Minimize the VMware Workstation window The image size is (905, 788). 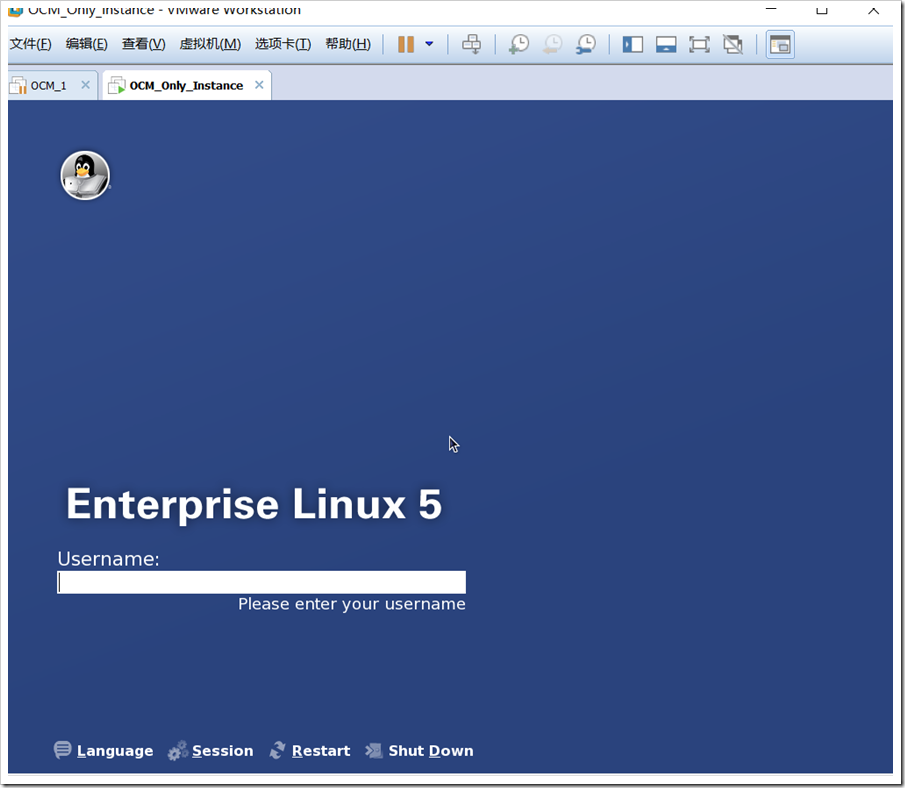coord(771,9)
